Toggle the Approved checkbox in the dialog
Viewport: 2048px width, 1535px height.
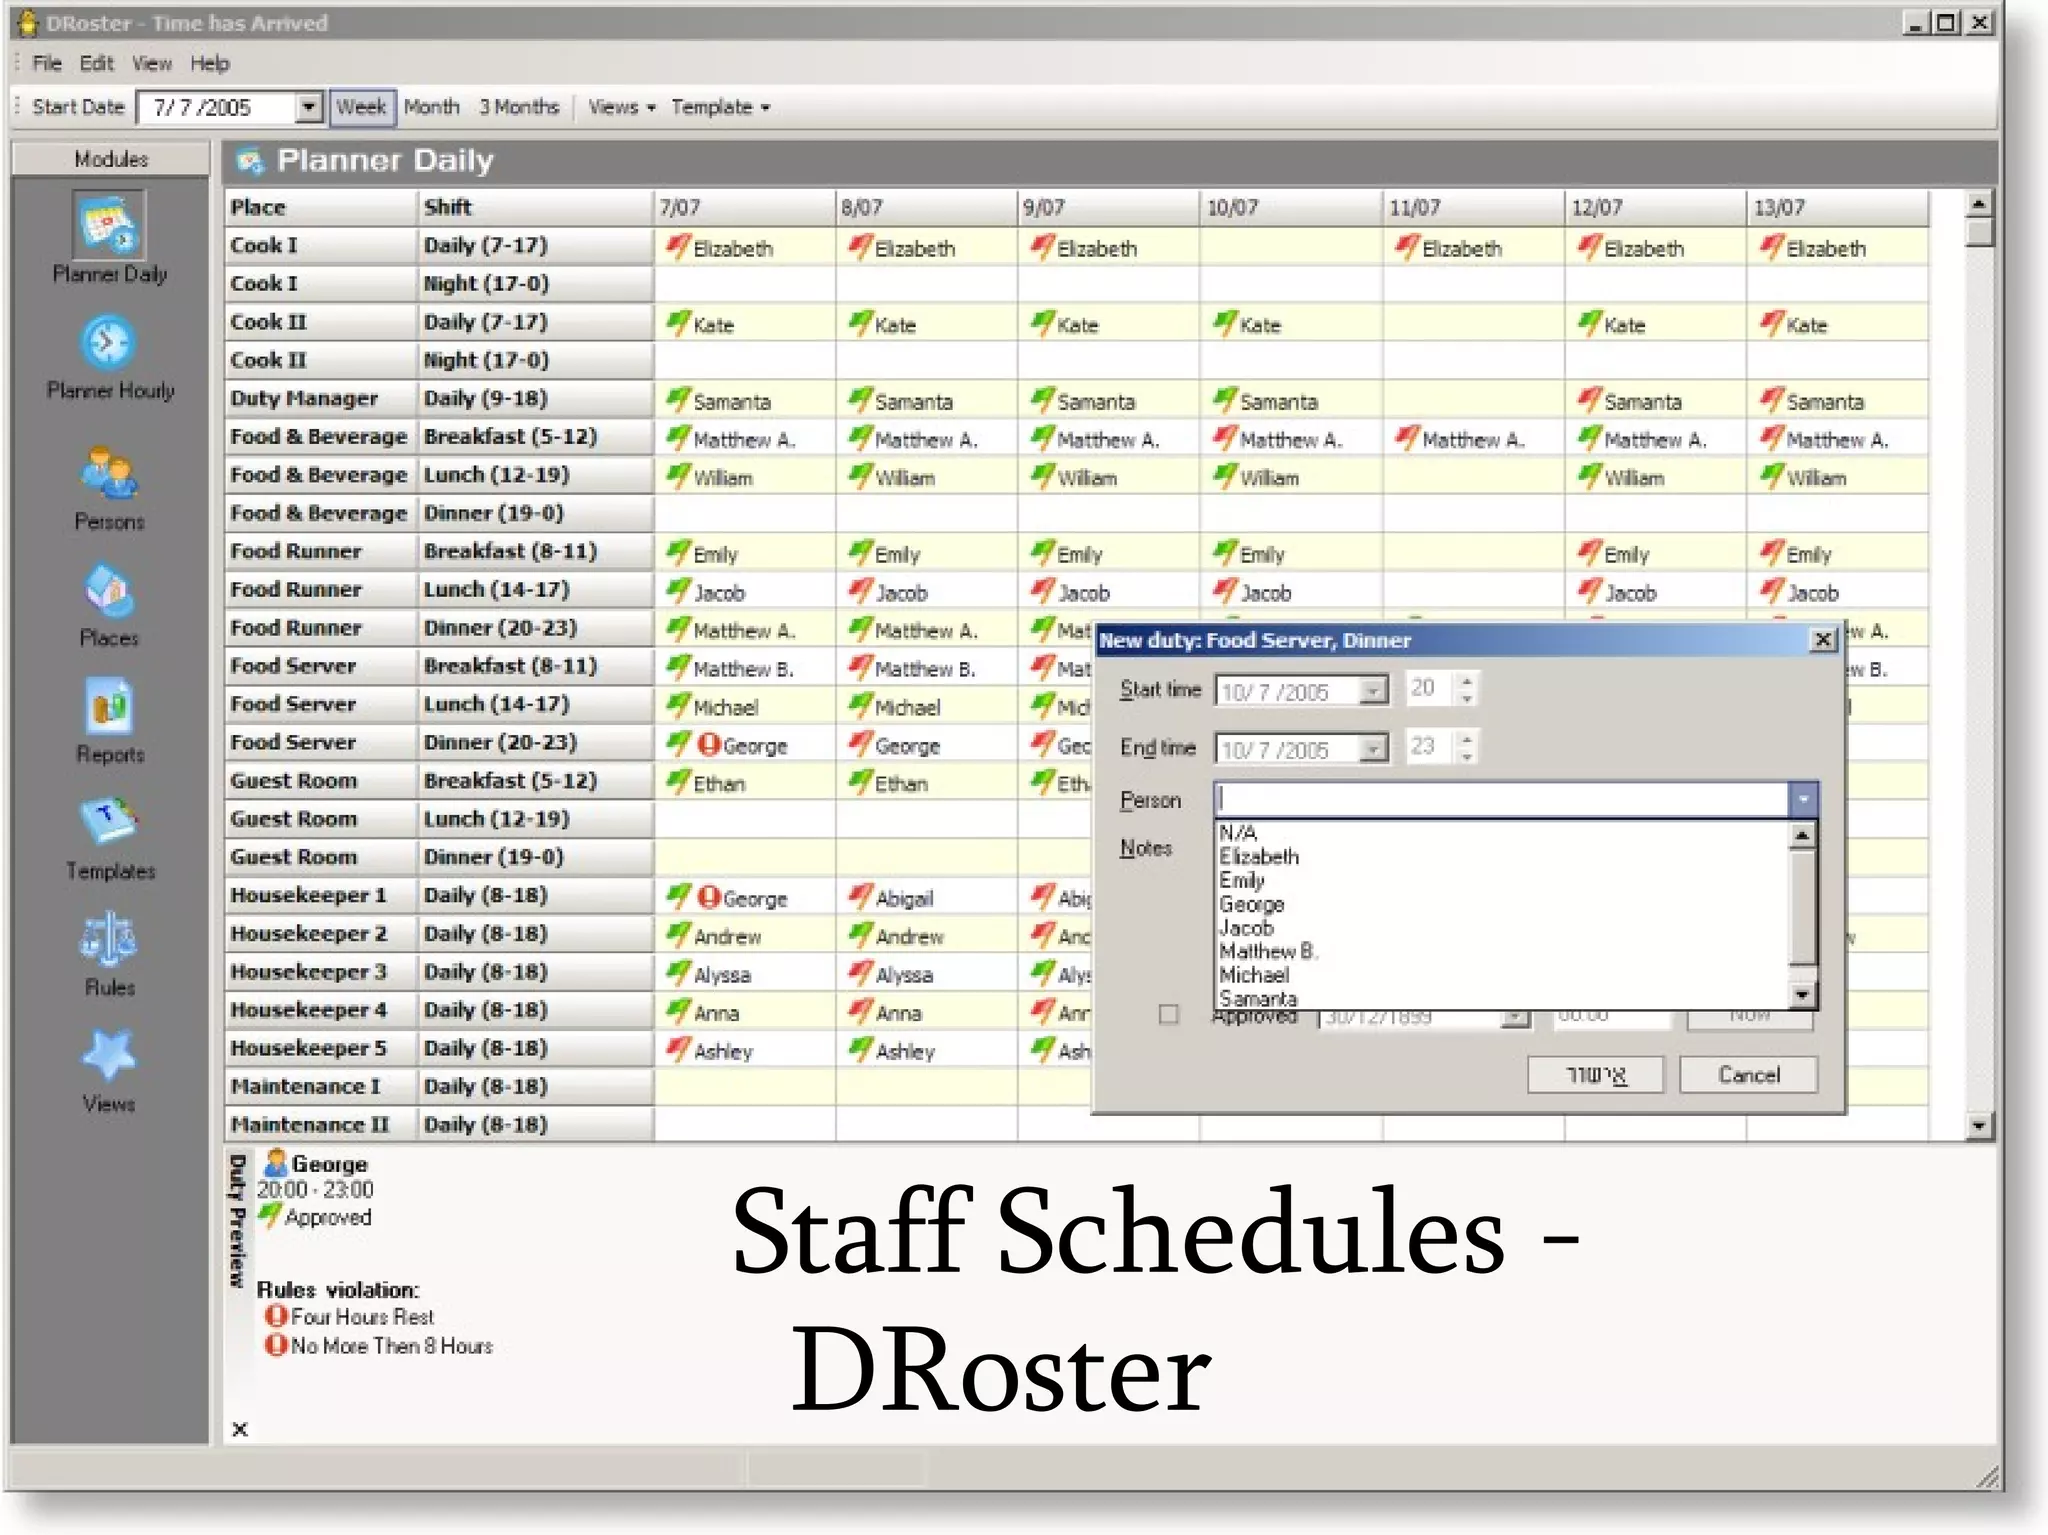1168,1014
